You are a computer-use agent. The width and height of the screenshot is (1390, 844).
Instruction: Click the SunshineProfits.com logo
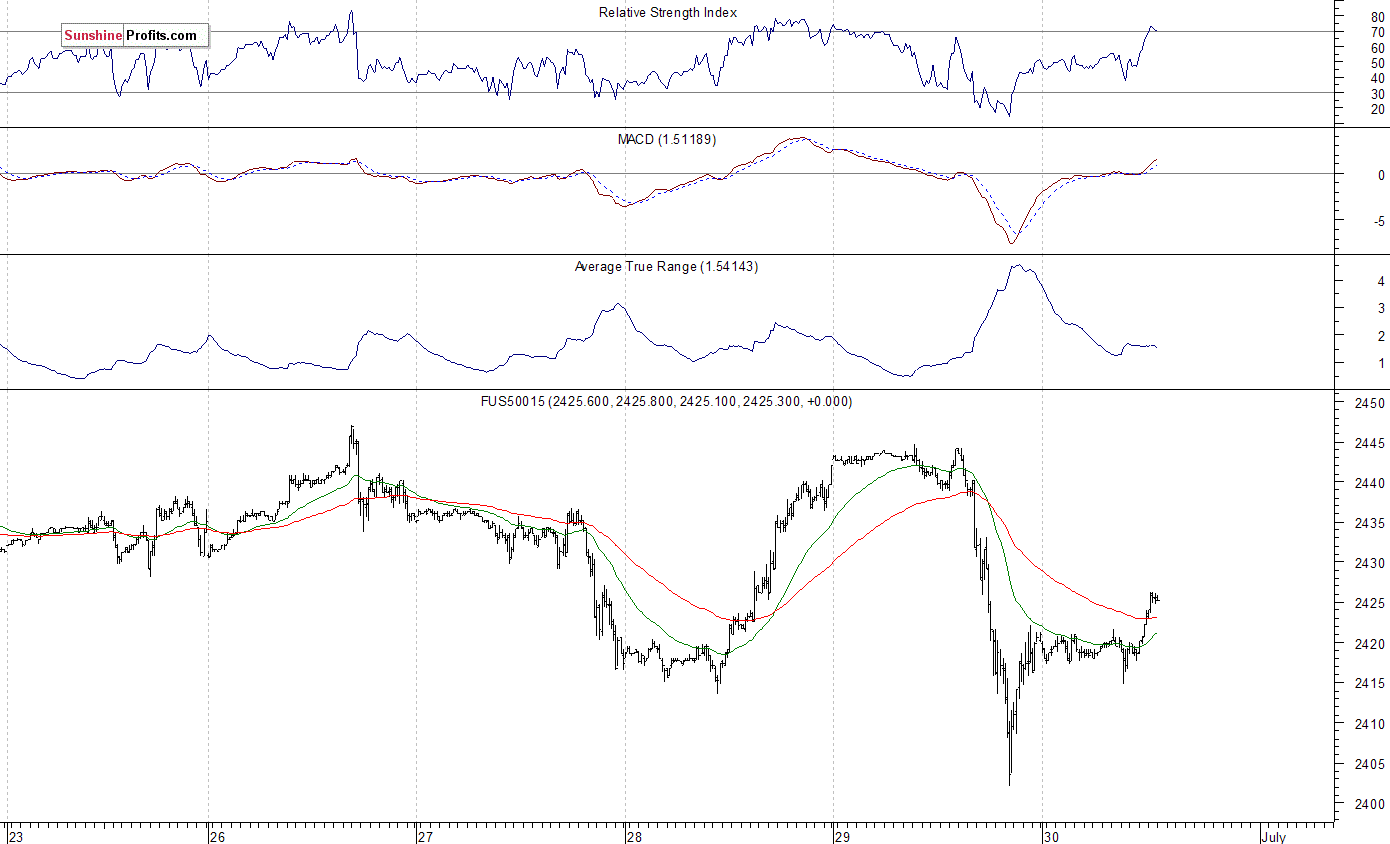[134, 36]
